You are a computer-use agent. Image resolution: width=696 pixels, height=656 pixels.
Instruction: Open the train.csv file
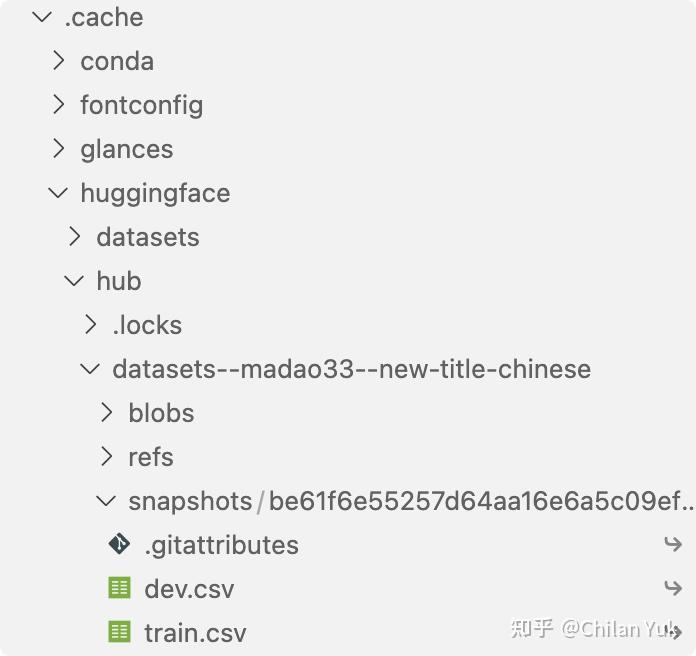tap(195, 633)
